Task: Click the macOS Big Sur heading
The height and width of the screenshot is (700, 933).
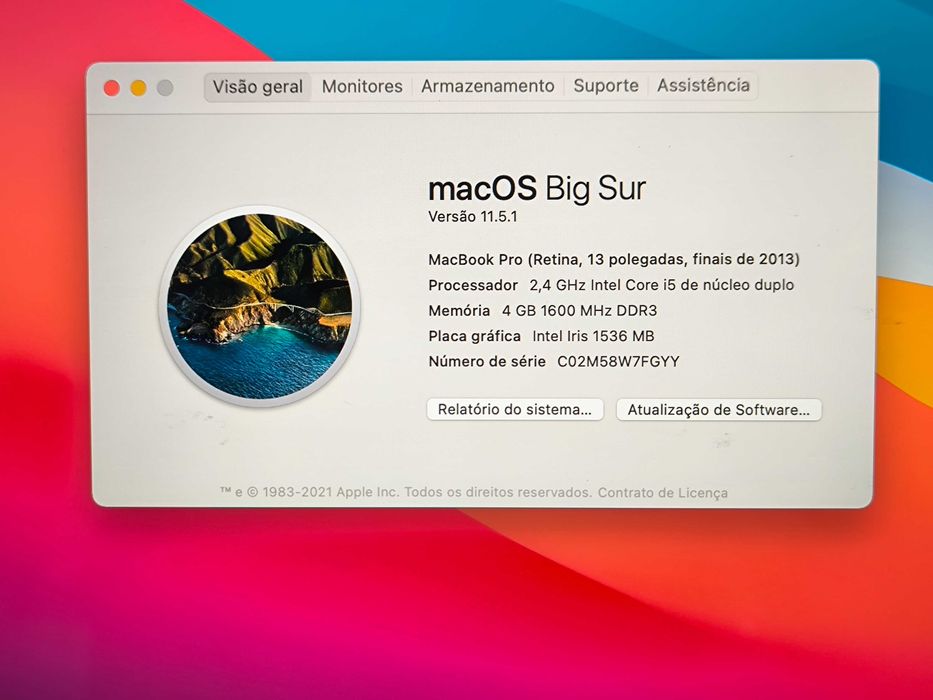Action: pos(537,188)
